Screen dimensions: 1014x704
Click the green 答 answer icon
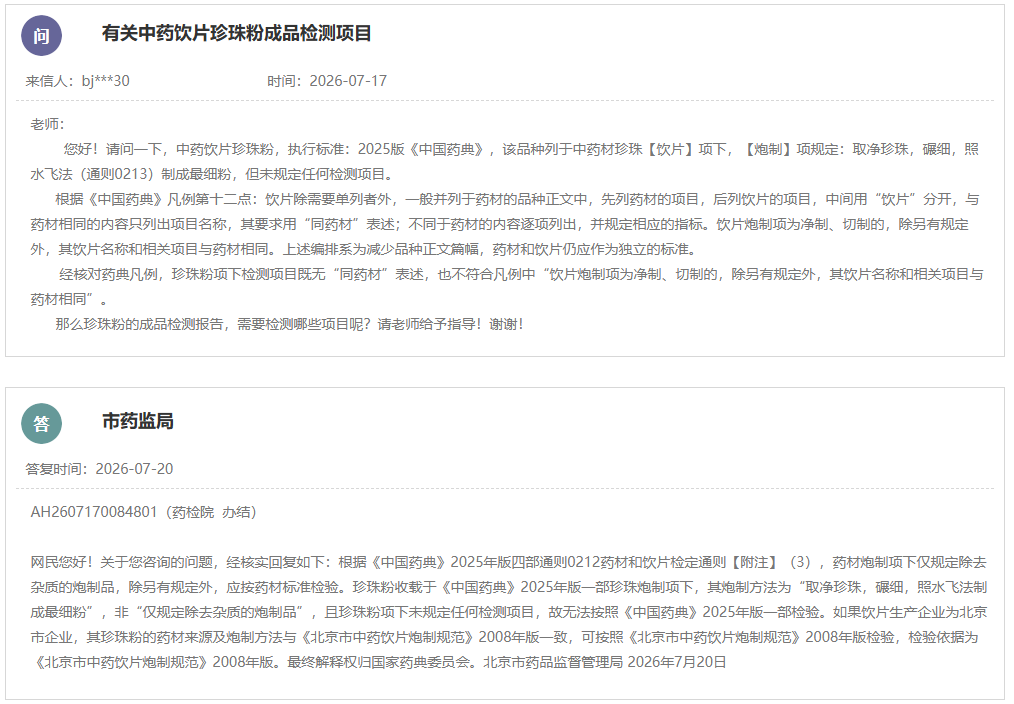pos(41,423)
